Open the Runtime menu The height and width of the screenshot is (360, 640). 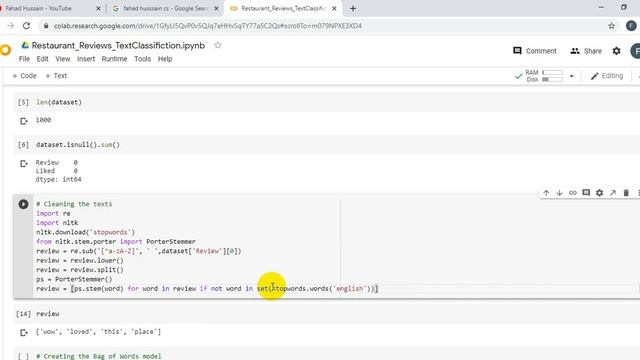114,59
